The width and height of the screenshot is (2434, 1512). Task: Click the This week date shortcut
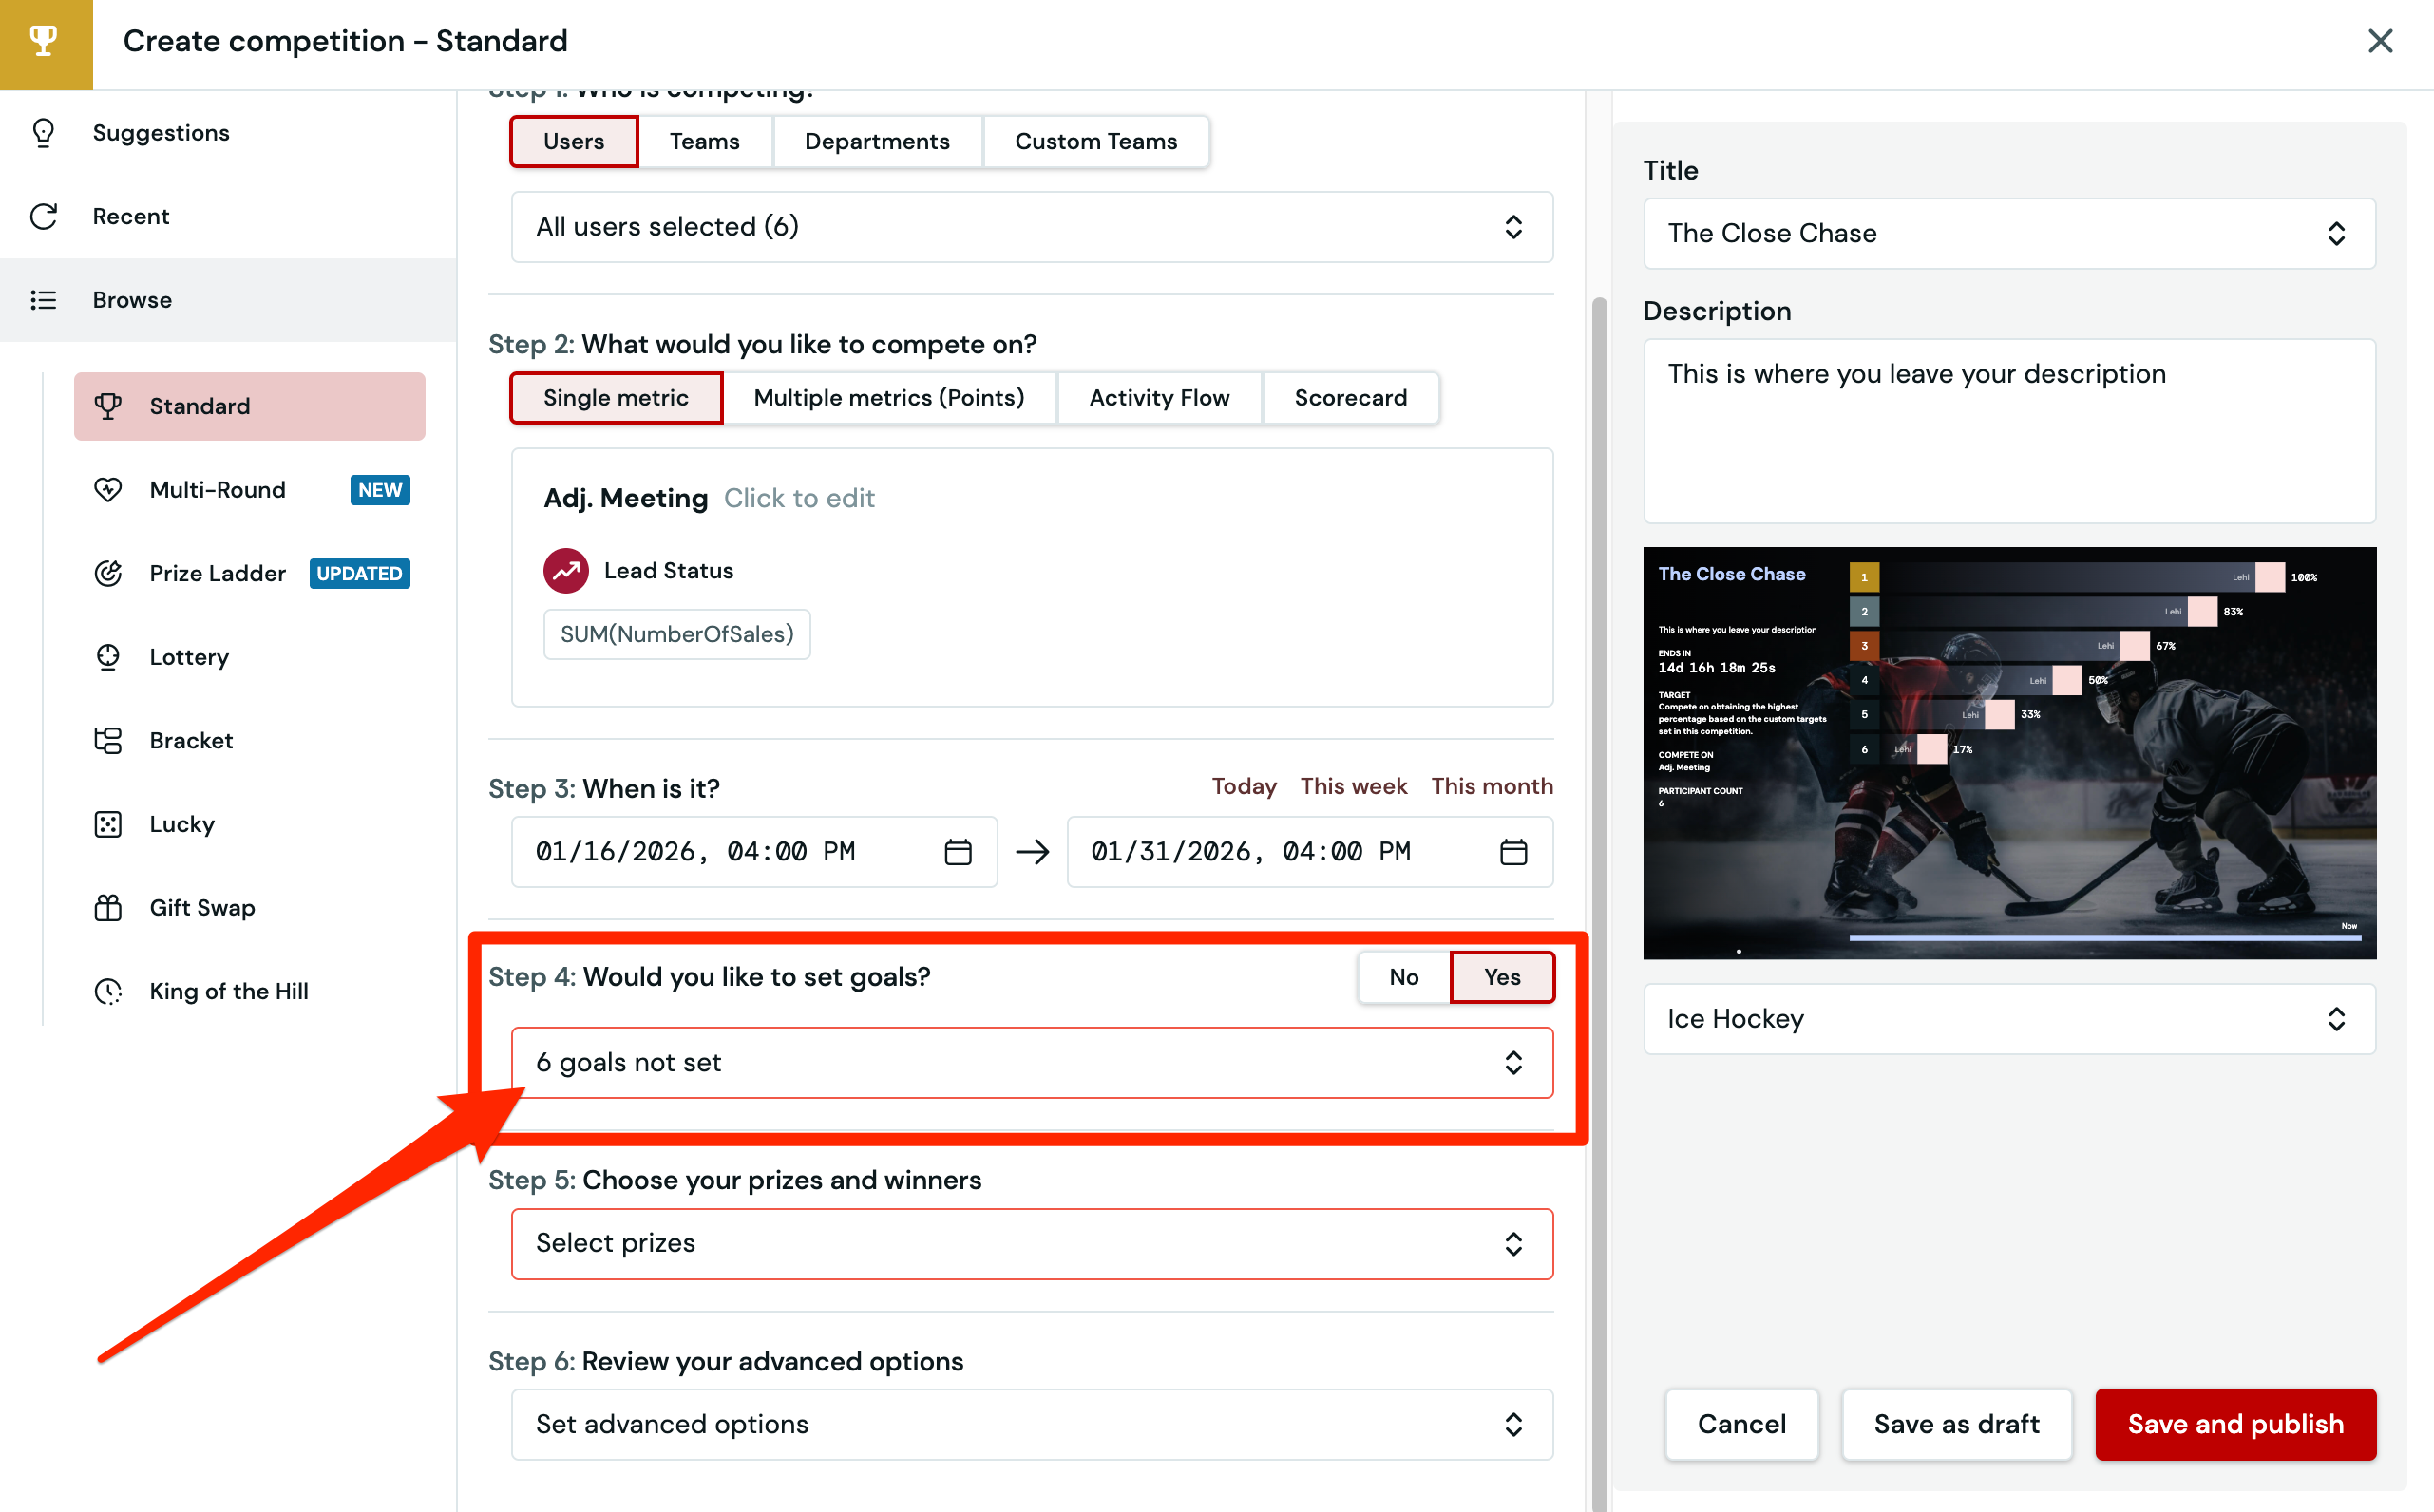click(1353, 786)
